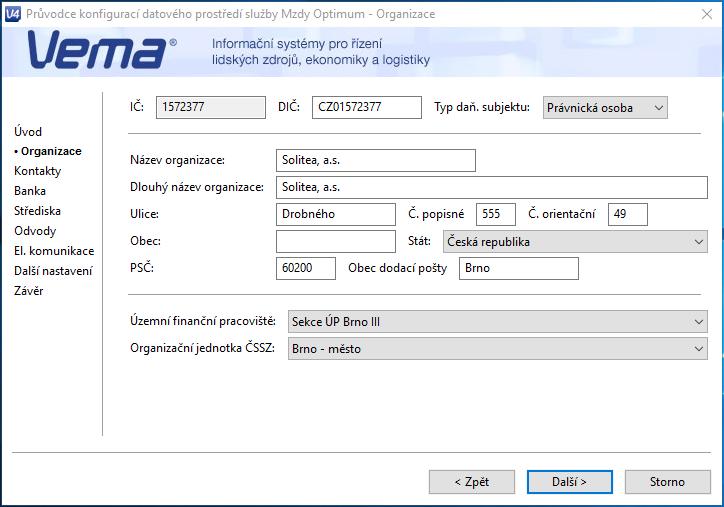Click the Vema tagline text in header
The height and width of the screenshot is (507, 724).
pyautogui.click(x=321, y=52)
